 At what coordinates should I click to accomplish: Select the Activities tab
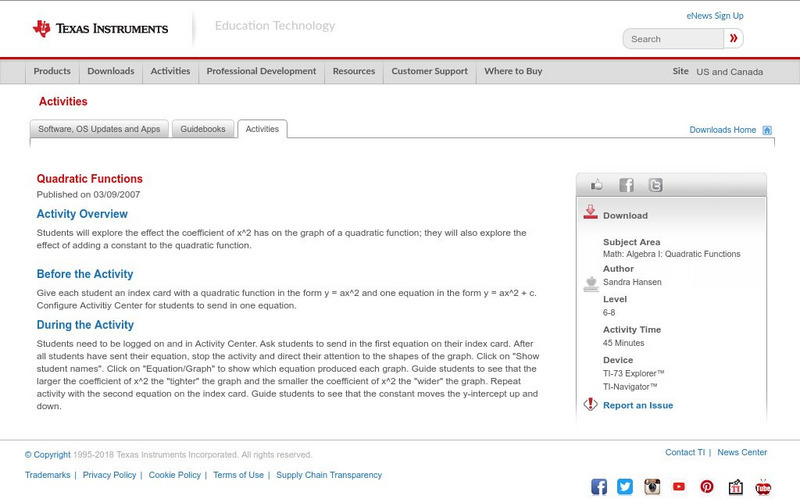(262, 129)
